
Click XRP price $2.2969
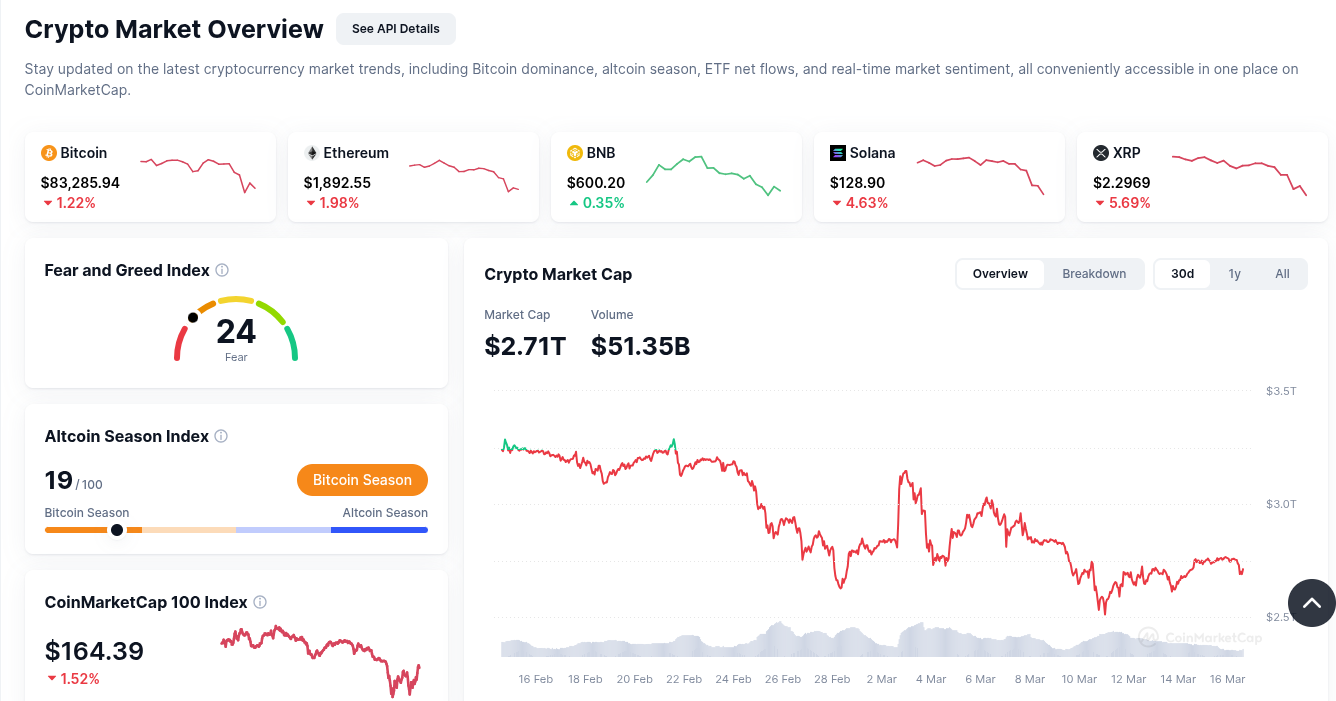(1121, 183)
